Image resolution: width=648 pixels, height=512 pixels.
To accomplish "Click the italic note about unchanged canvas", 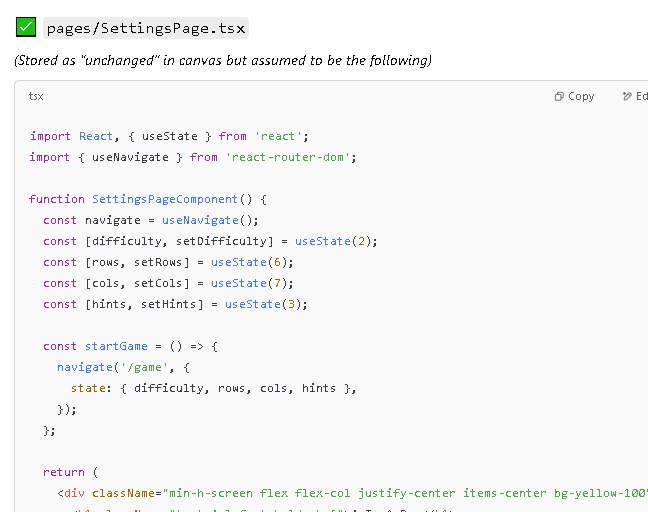I will coord(223,60).
